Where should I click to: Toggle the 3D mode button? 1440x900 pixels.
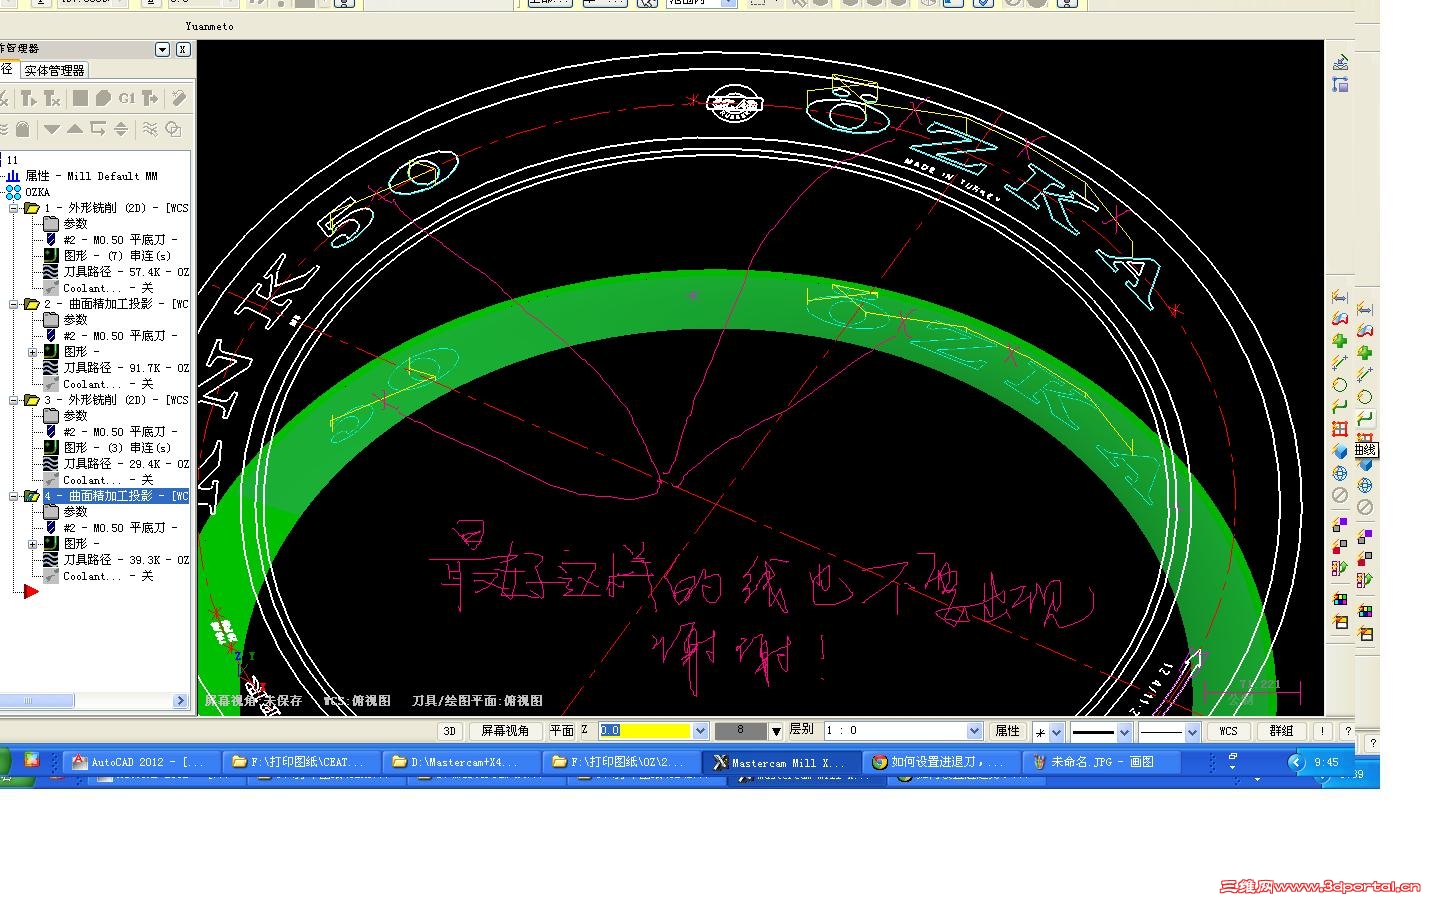(450, 731)
